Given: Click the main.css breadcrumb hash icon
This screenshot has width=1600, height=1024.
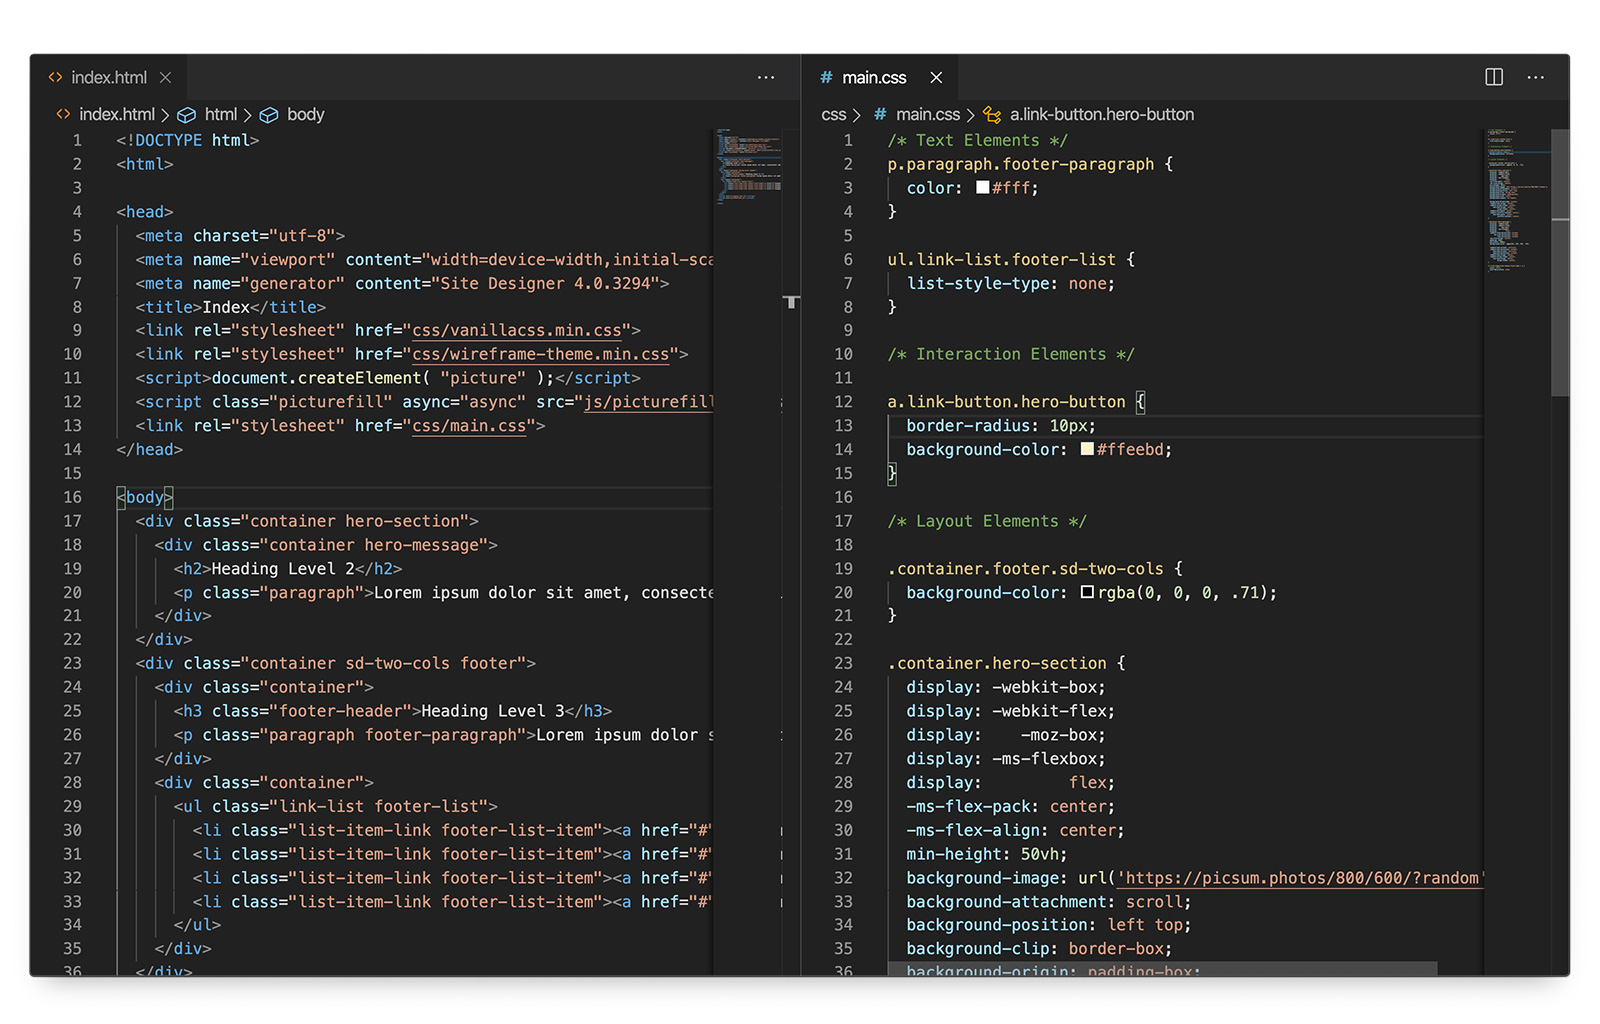Looking at the screenshot, I should click(878, 114).
